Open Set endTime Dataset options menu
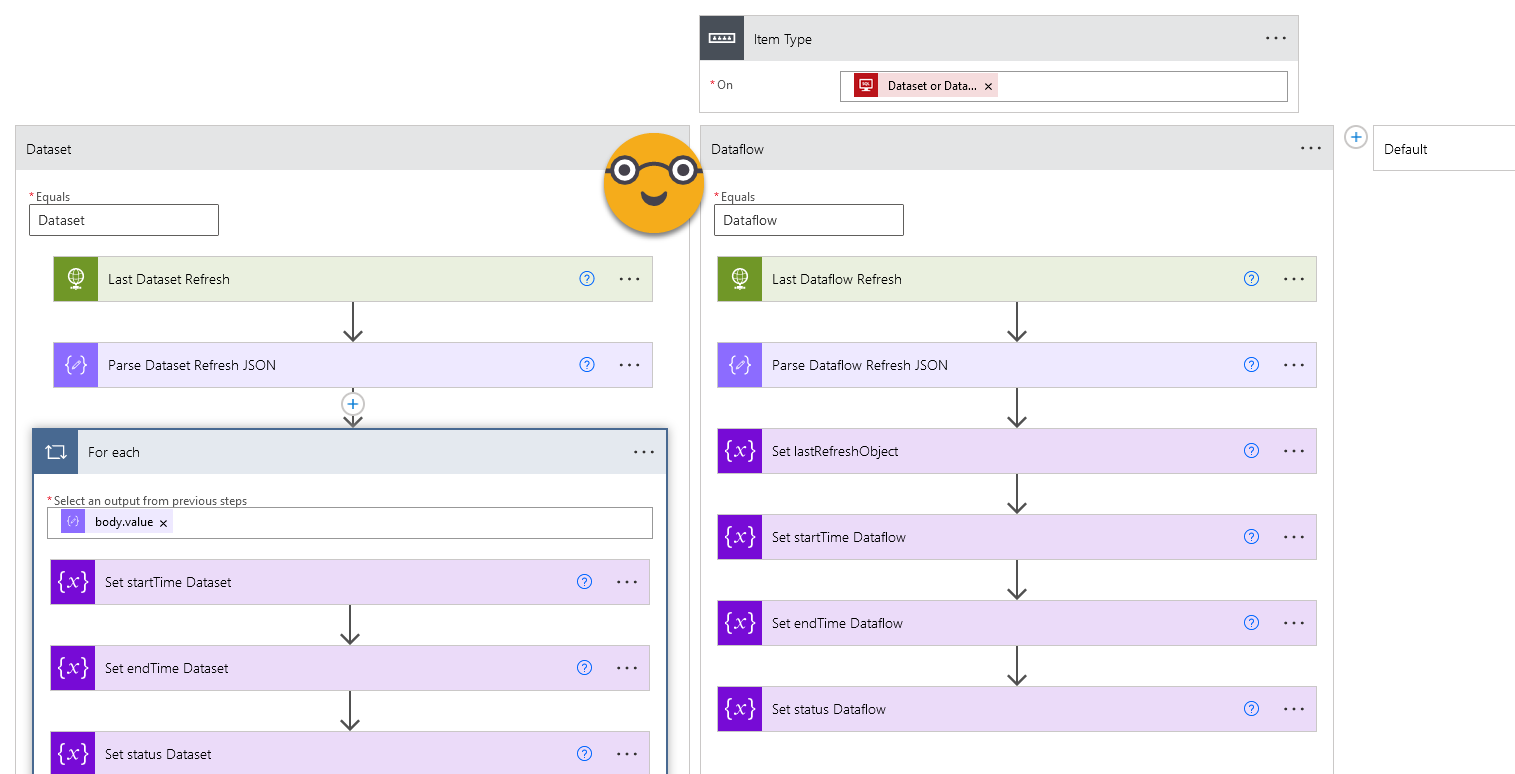Screen dimensions: 1515x774 coord(627,668)
